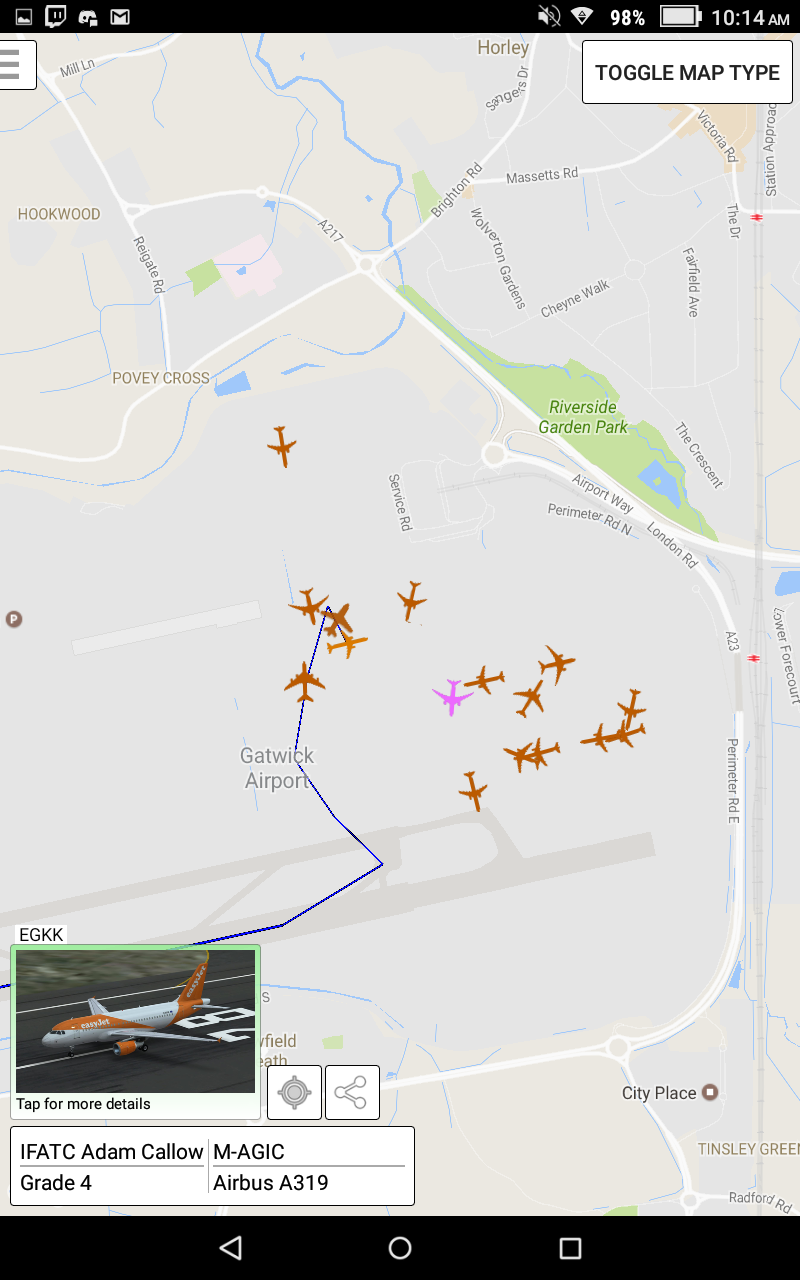Screen dimensions: 800x1280
Task: Tap the Gatwick Airport map label
Action: (x=277, y=768)
